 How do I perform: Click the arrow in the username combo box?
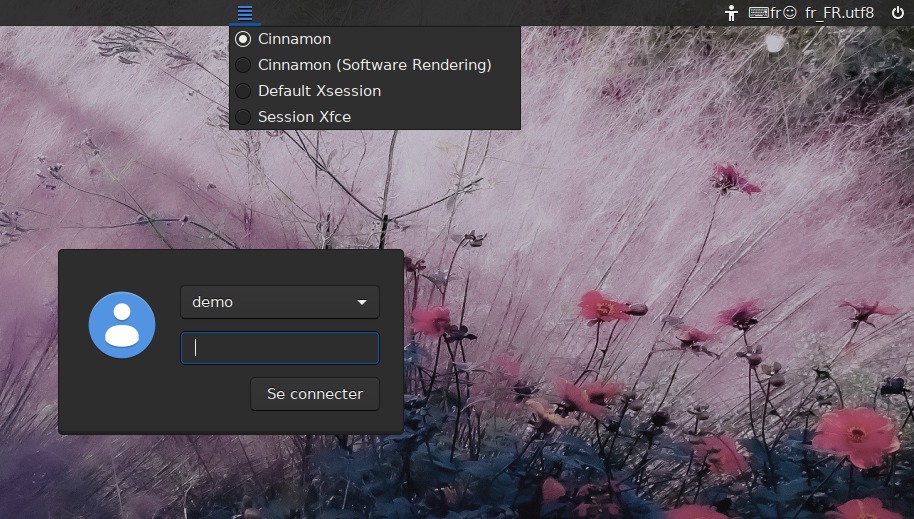[362, 302]
